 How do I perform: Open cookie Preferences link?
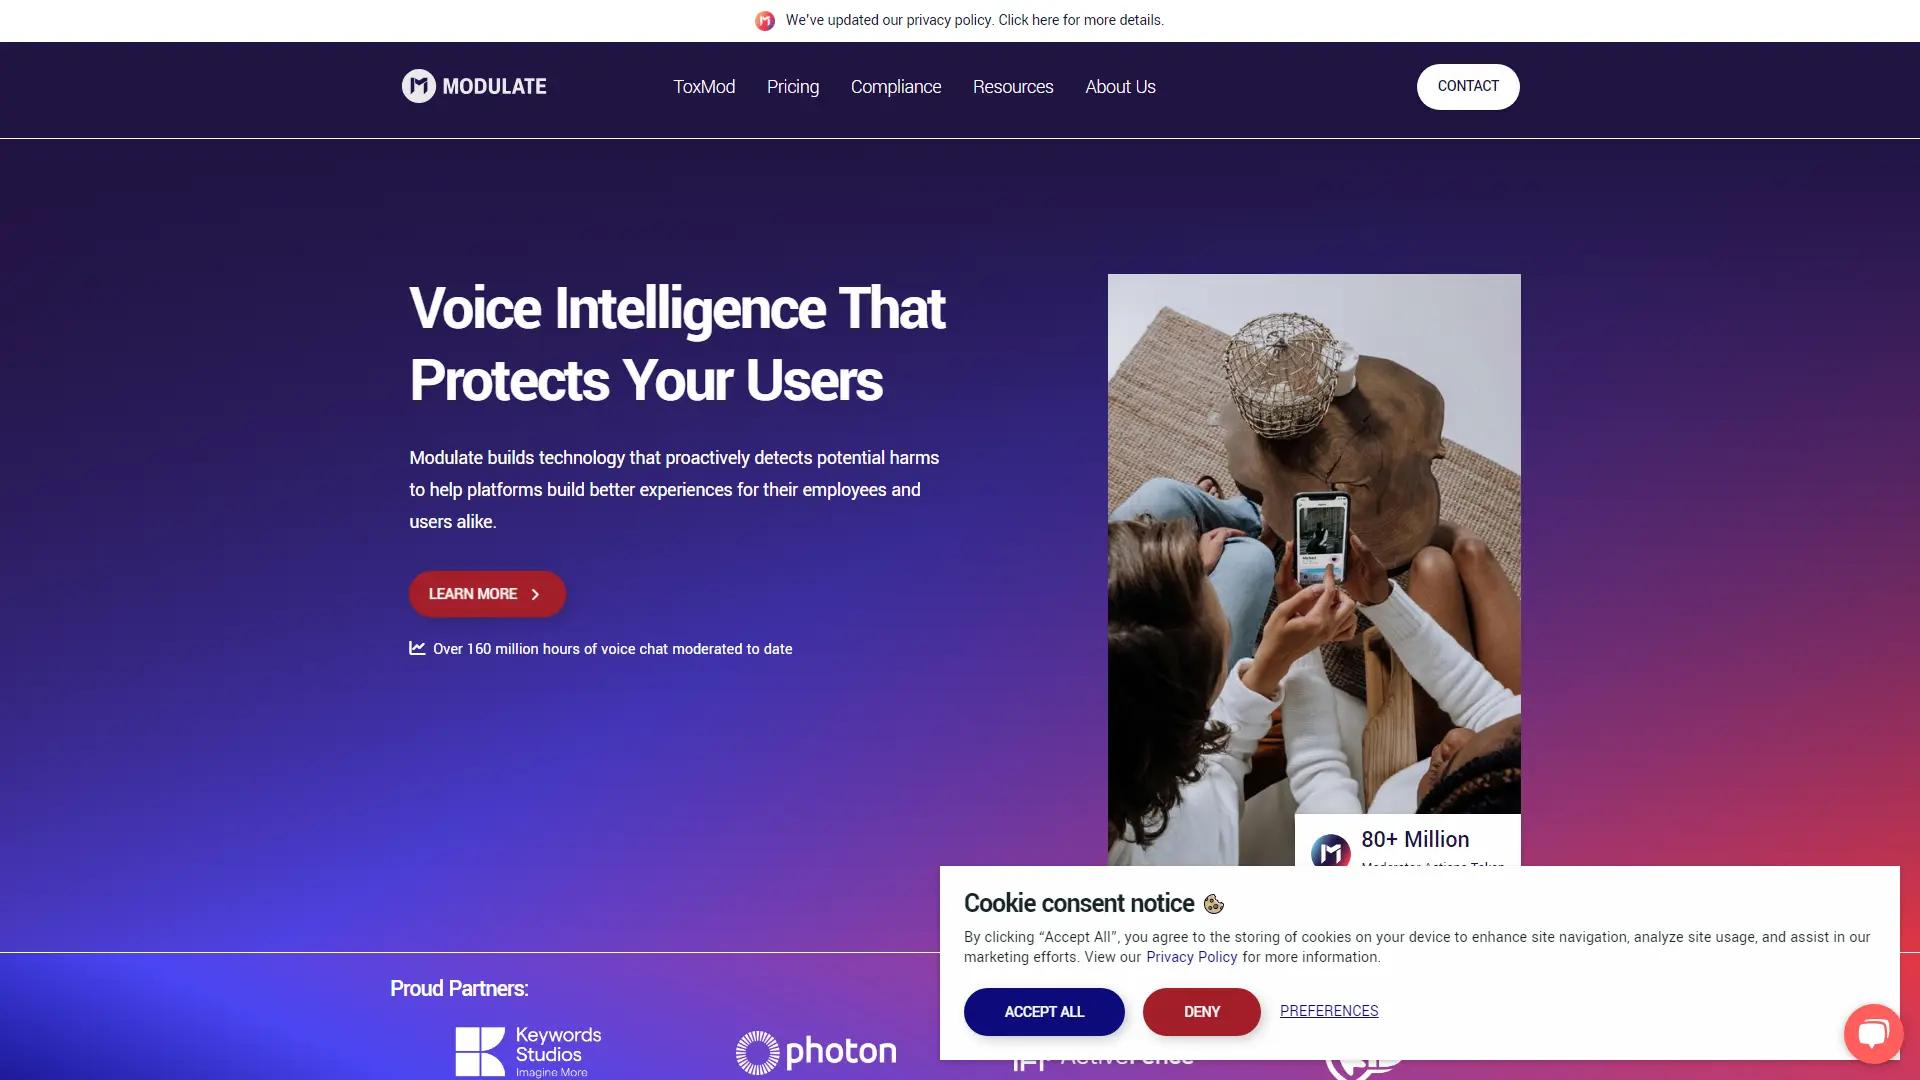tap(1329, 1011)
